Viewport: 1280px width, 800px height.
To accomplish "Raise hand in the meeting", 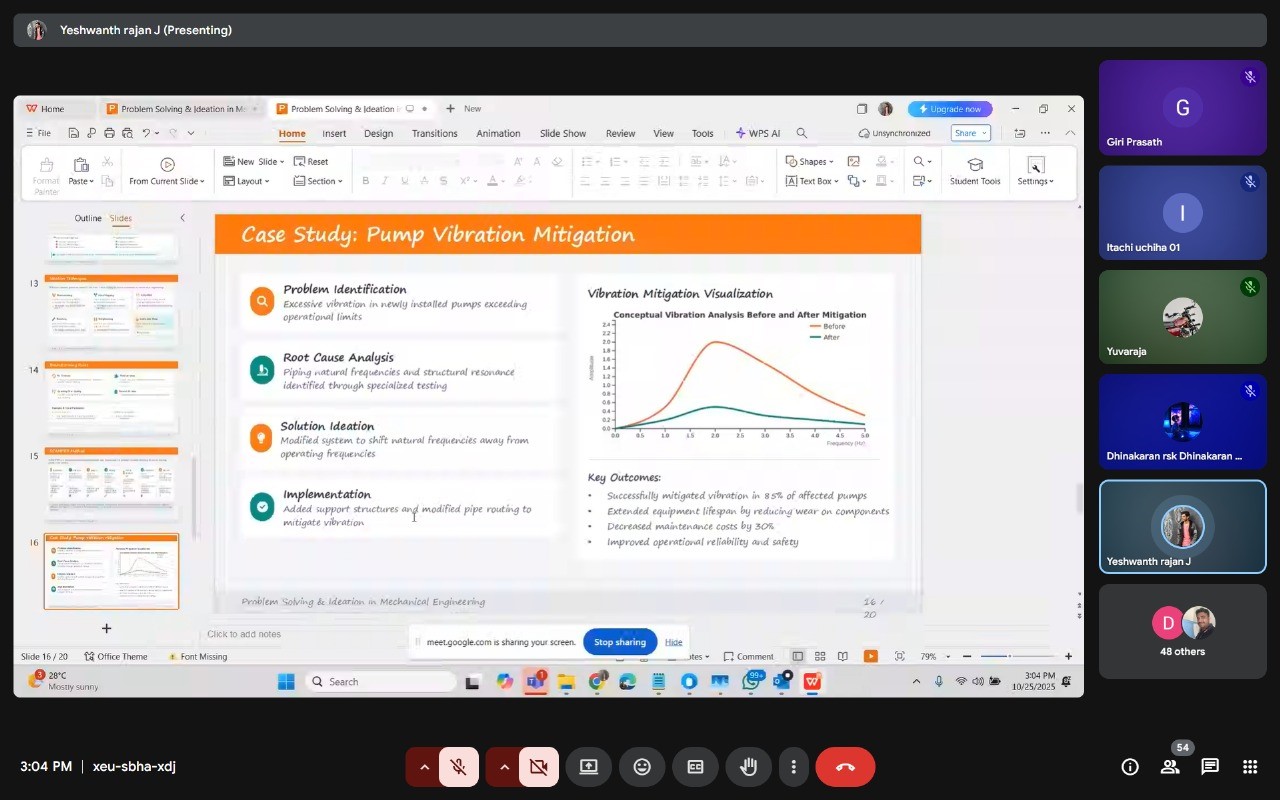I will coord(748,767).
